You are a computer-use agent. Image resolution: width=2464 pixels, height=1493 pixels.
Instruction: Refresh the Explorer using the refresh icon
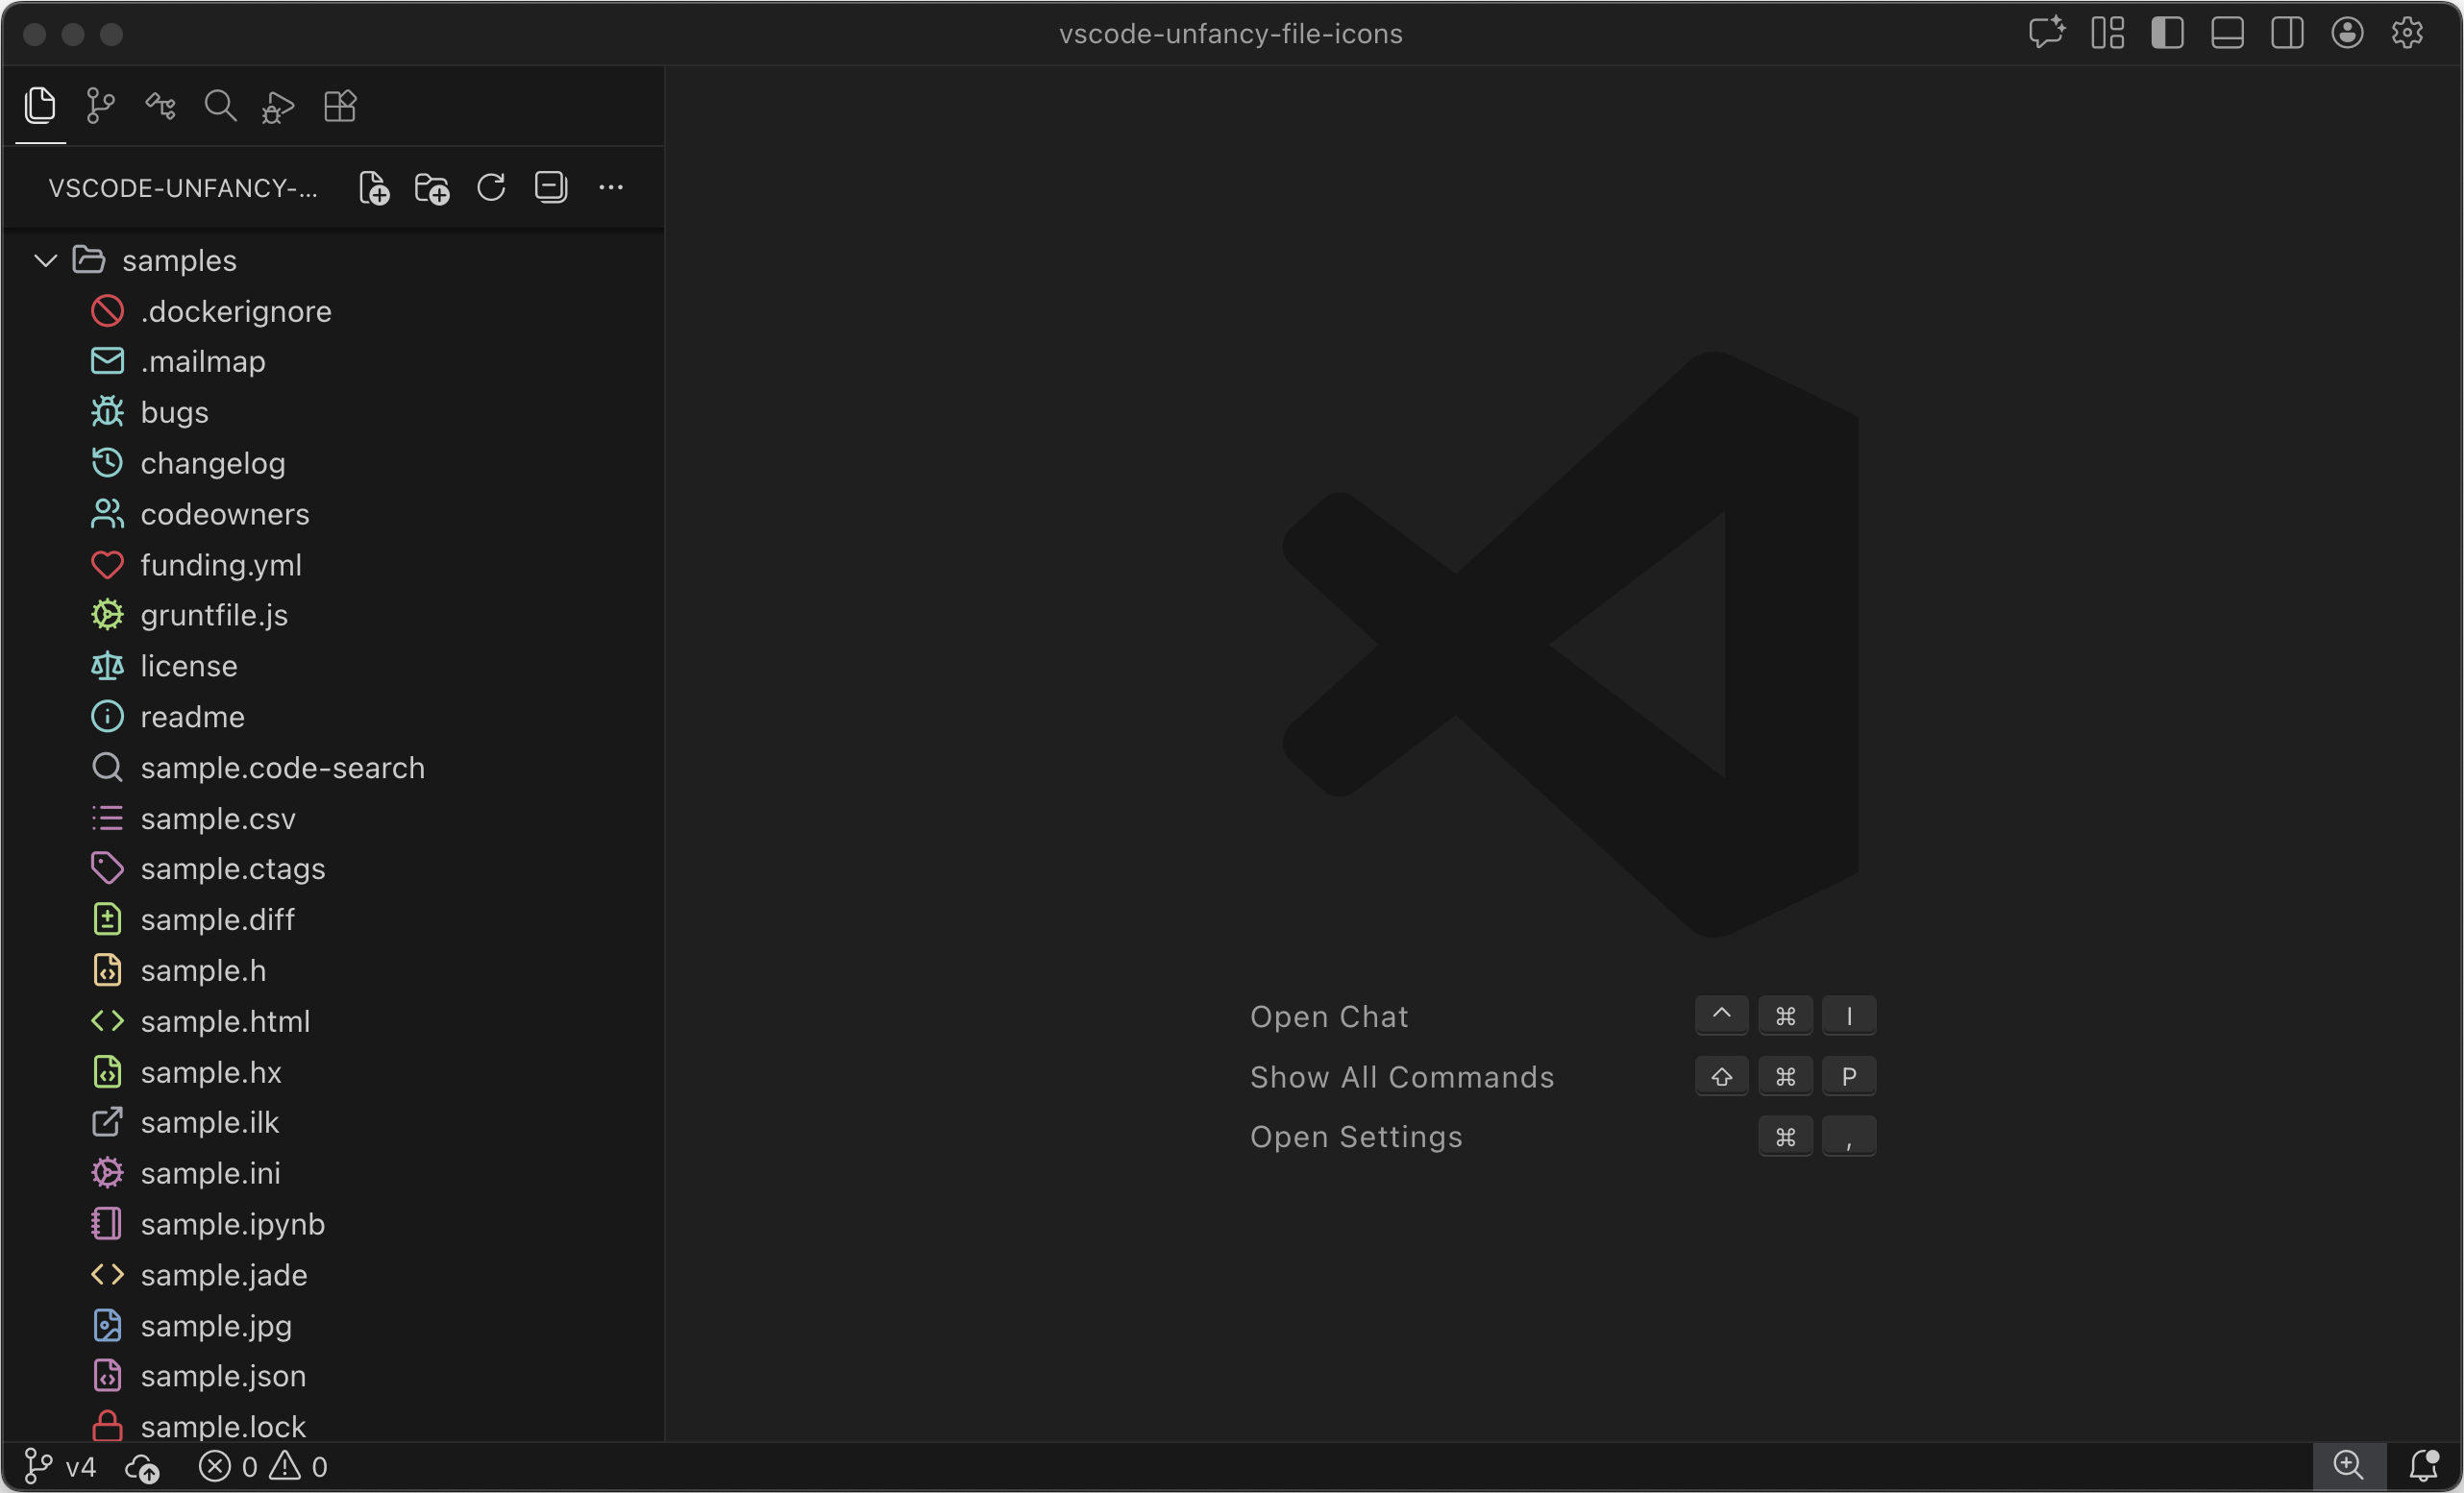coord(490,187)
